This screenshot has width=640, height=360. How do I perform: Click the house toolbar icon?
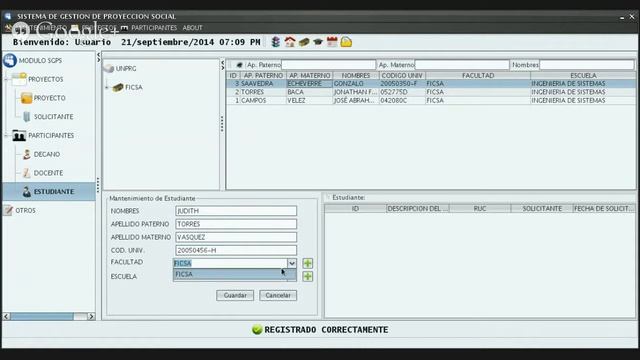[x=290, y=42]
